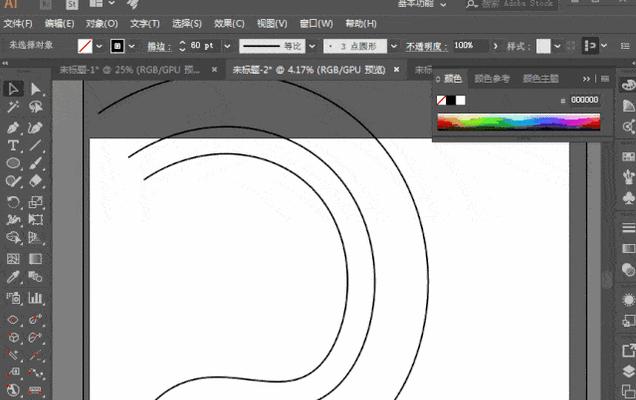Activate the Blend tool

tap(35, 277)
